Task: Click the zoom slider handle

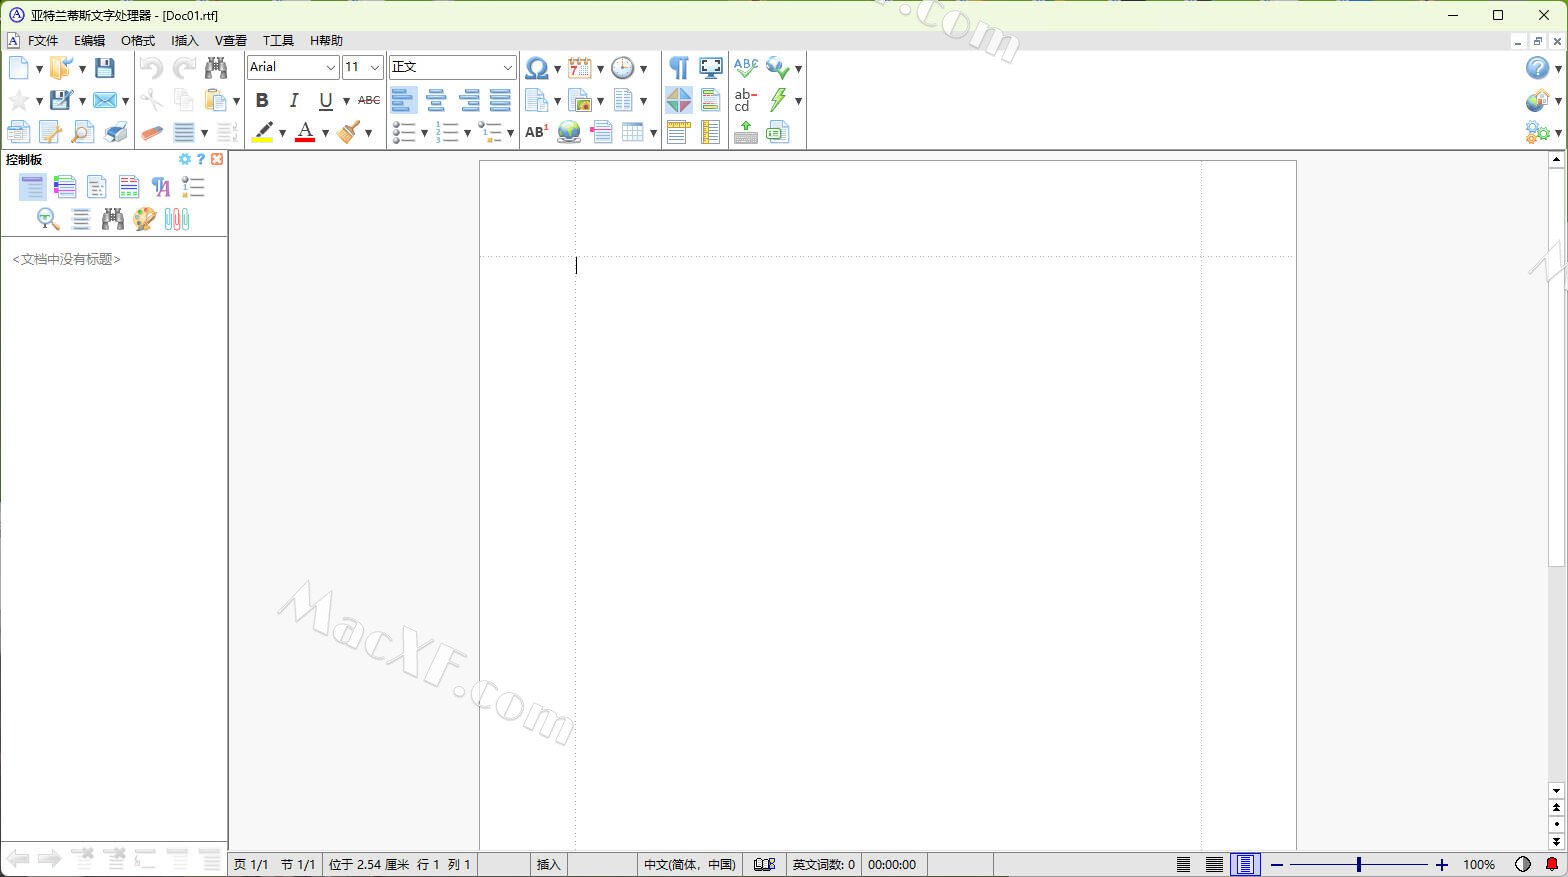Action: (x=1358, y=865)
